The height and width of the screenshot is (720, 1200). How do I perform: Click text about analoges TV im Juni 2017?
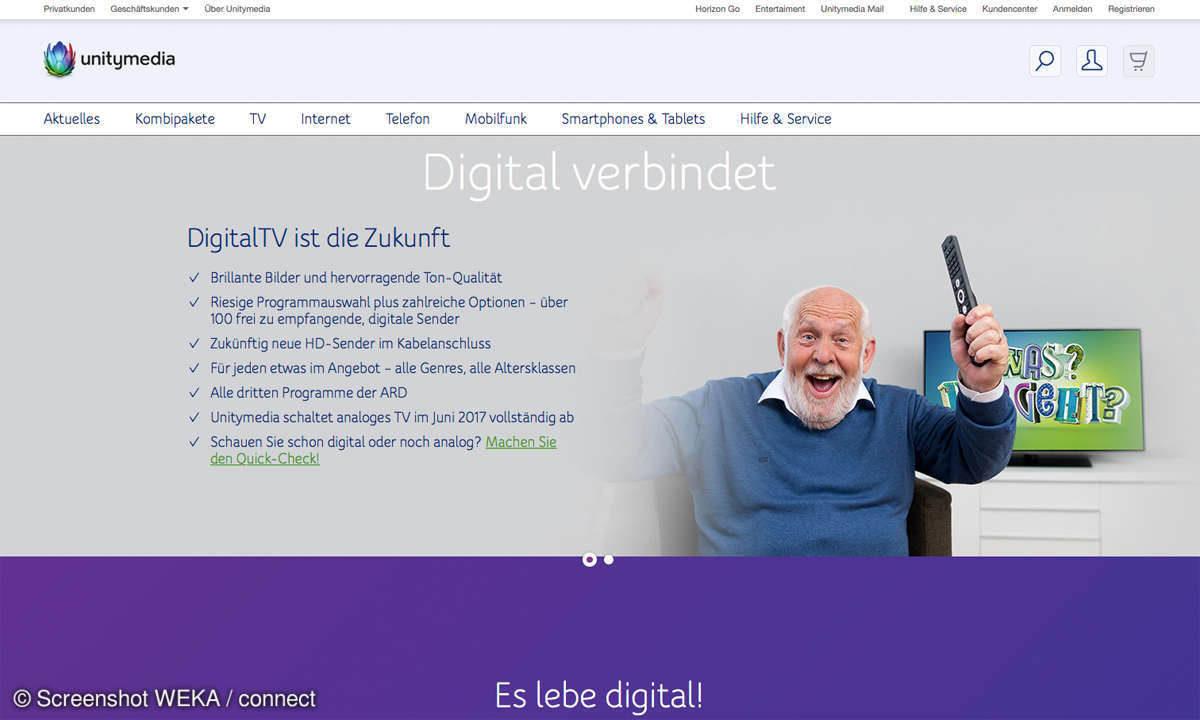click(x=392, y=418)
